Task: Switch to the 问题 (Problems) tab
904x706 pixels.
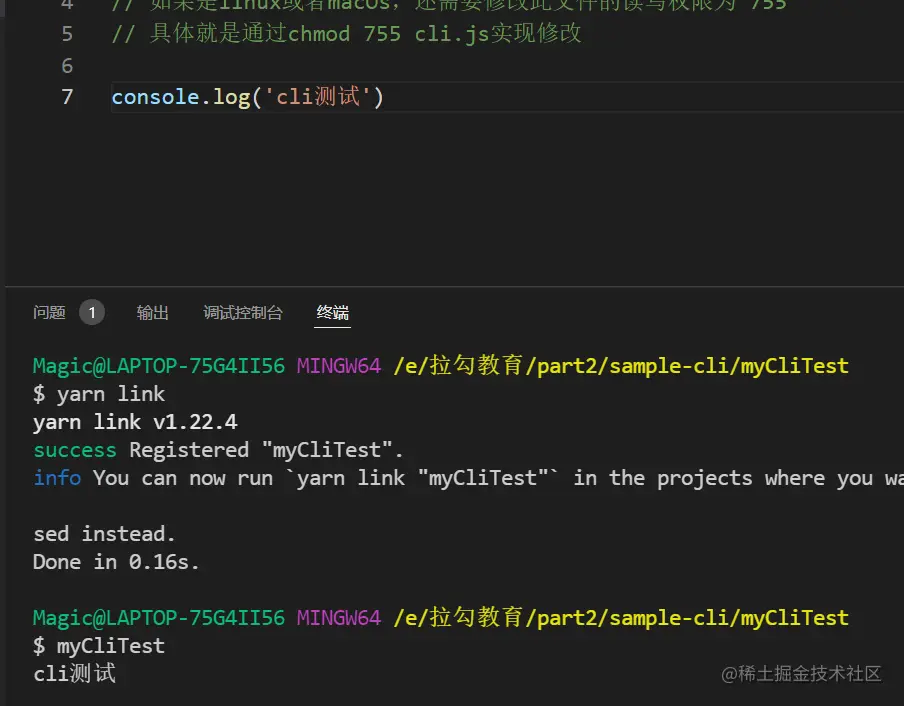Action: 49,313
